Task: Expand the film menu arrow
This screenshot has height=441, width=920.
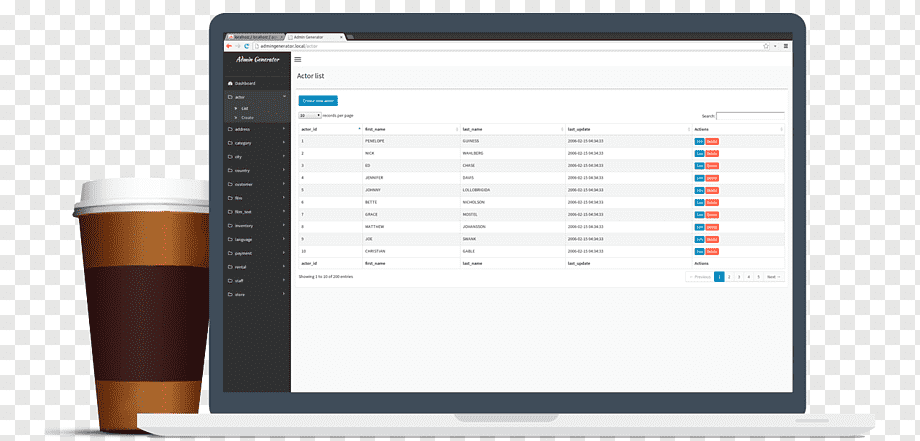Action: click(x=284, y=198)
